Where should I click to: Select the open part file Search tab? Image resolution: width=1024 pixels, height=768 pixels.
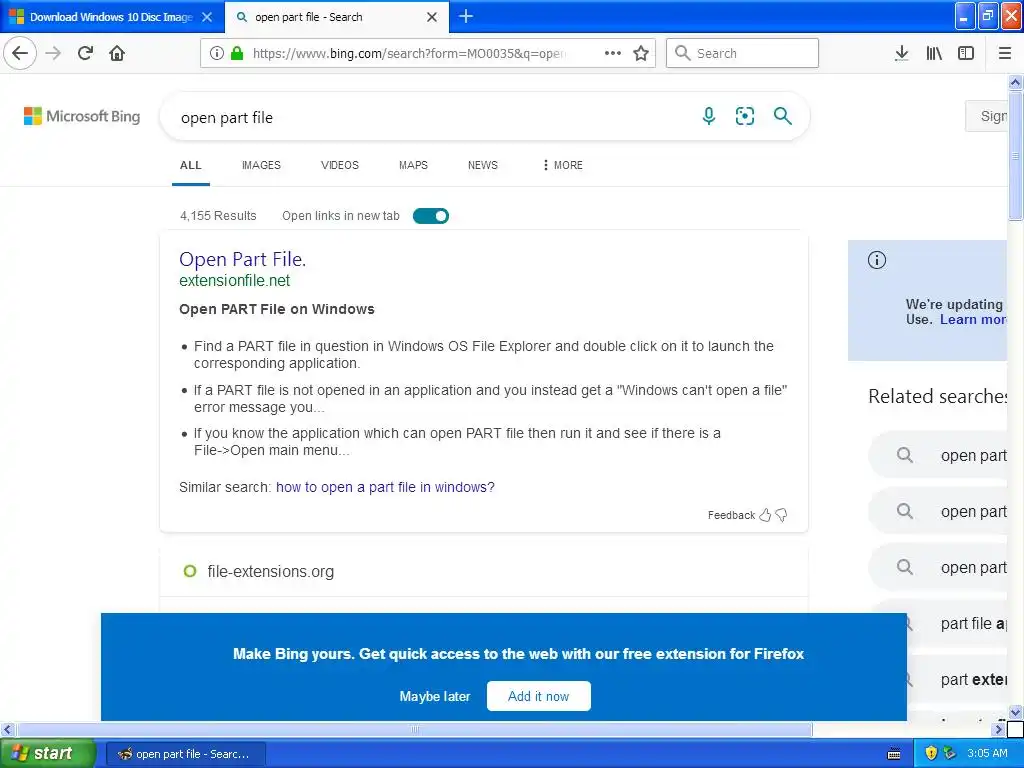336,17
